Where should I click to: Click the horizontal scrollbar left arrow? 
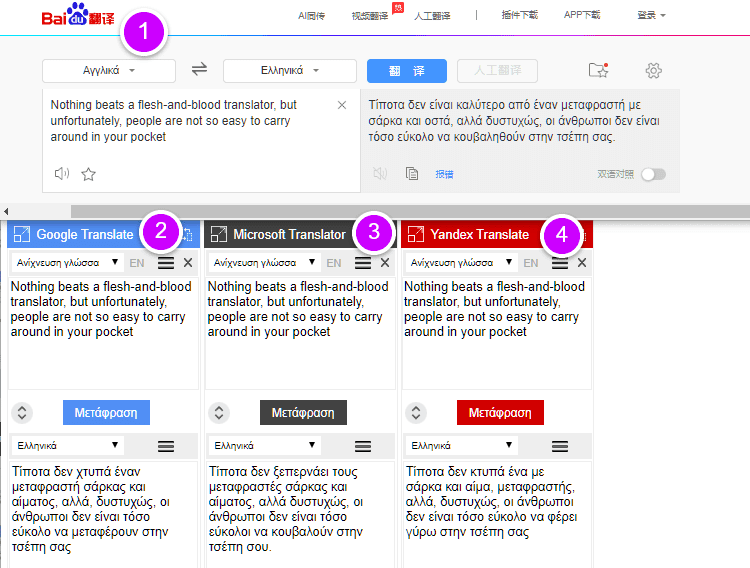[x=6, y=211]
